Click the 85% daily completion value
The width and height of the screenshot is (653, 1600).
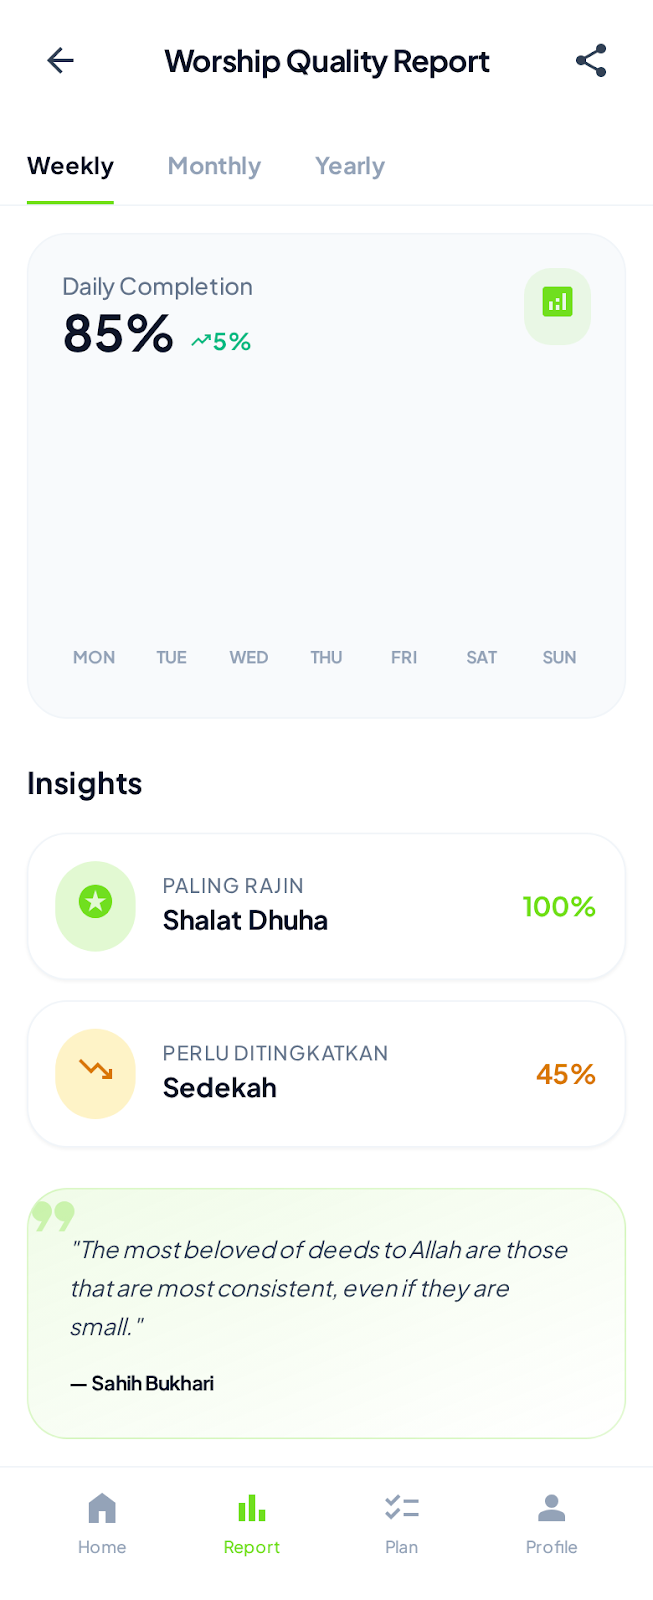point(118,334)
